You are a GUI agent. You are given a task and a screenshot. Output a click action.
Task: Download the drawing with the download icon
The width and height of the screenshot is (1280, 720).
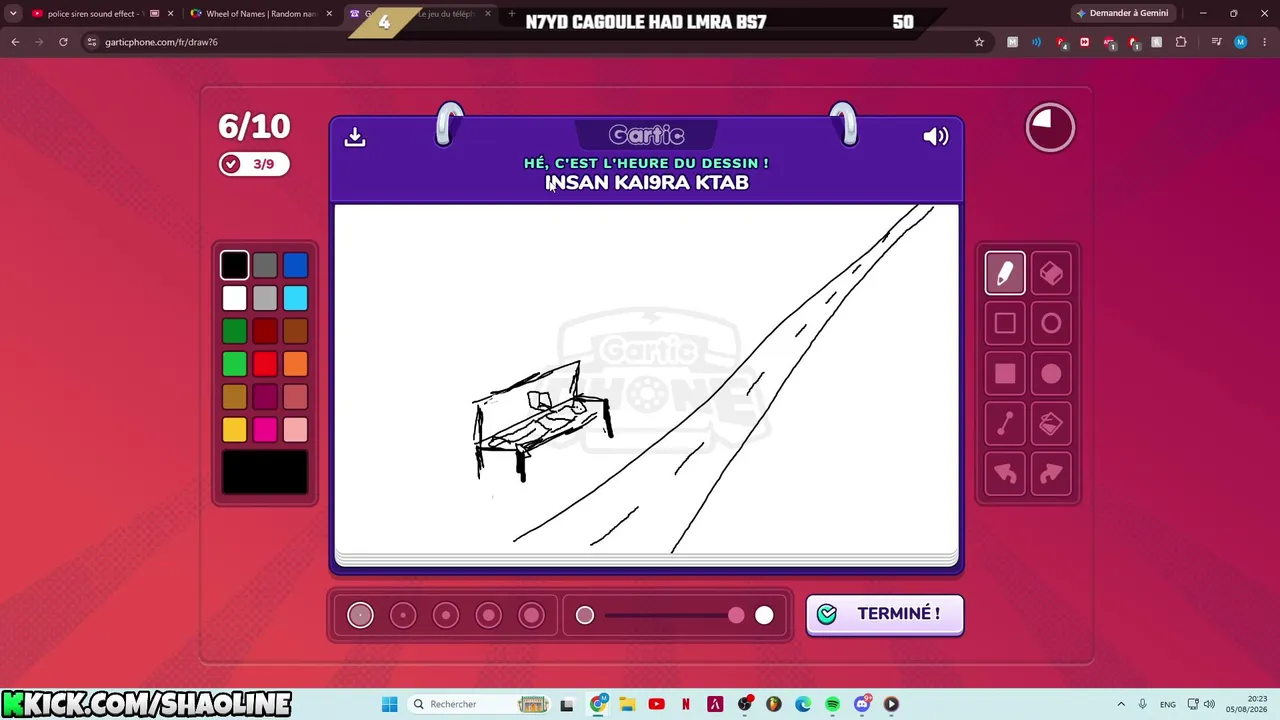(355, 137)
